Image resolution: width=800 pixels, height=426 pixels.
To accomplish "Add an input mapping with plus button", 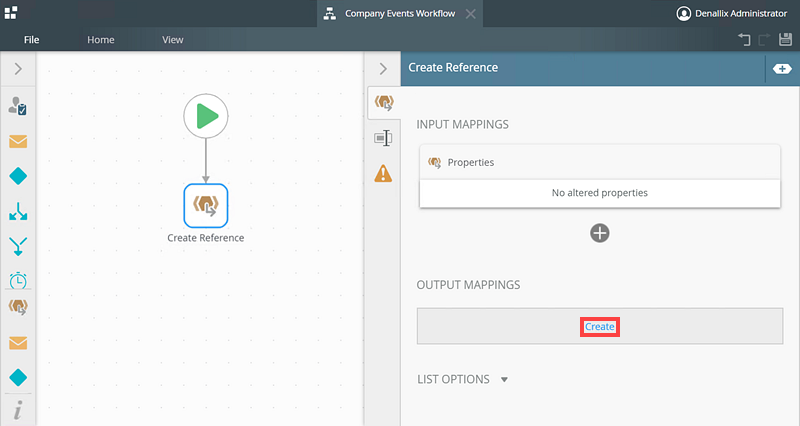I will [599, 233].
